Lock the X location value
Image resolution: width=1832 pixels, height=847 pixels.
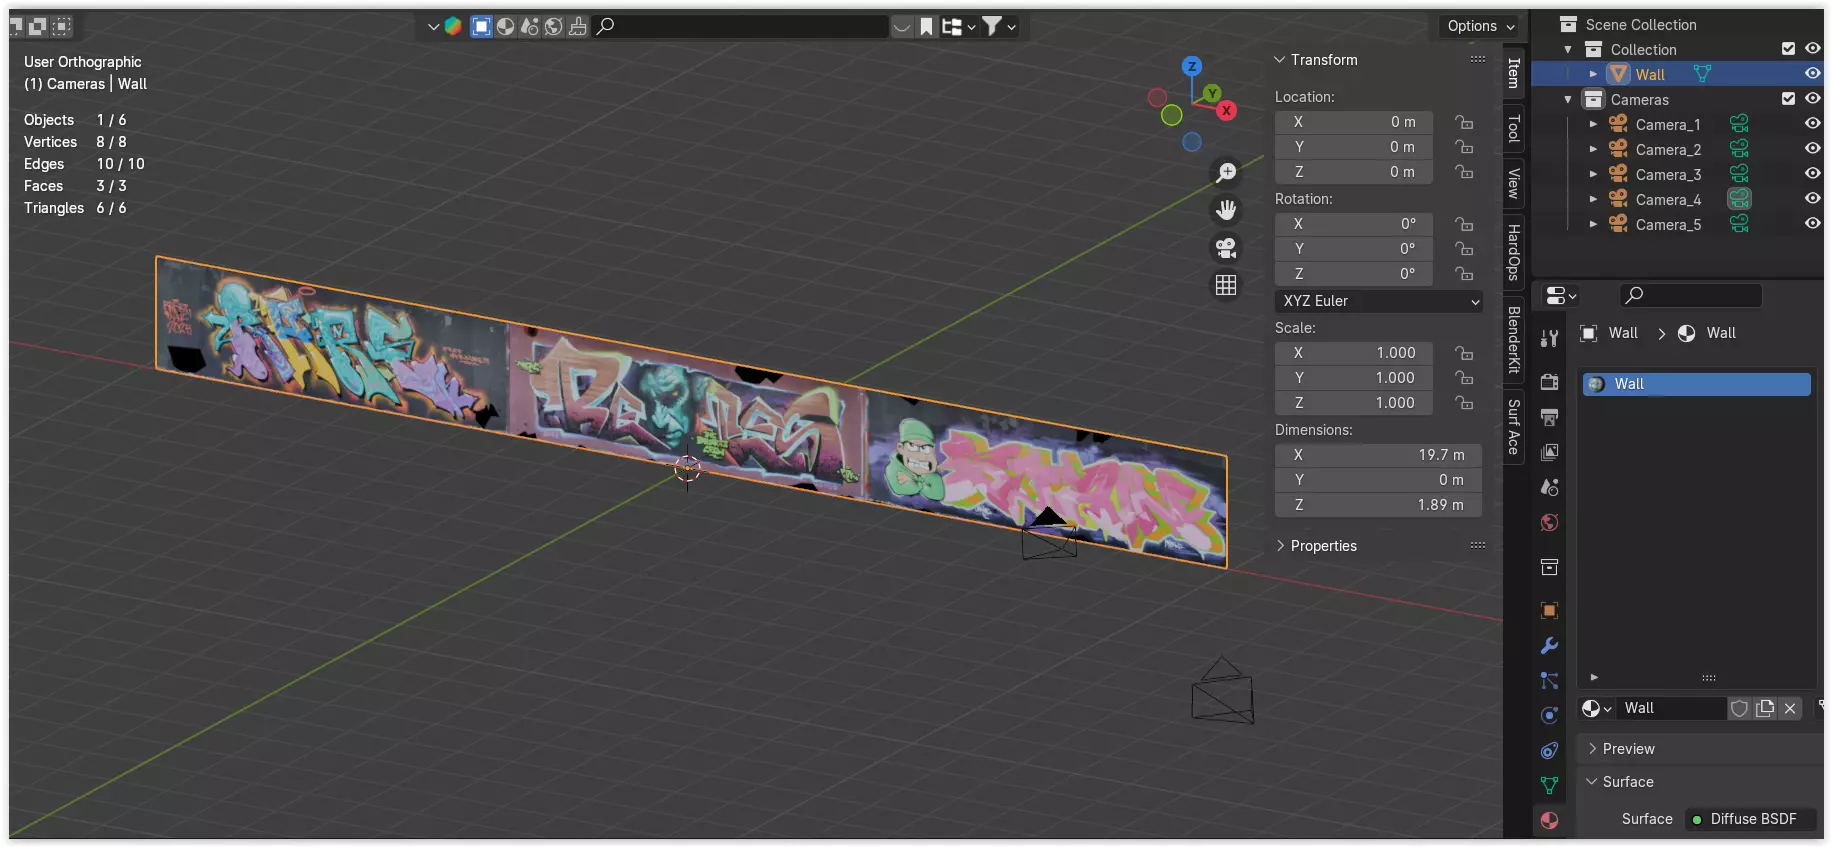click(x=1464, y=122)
